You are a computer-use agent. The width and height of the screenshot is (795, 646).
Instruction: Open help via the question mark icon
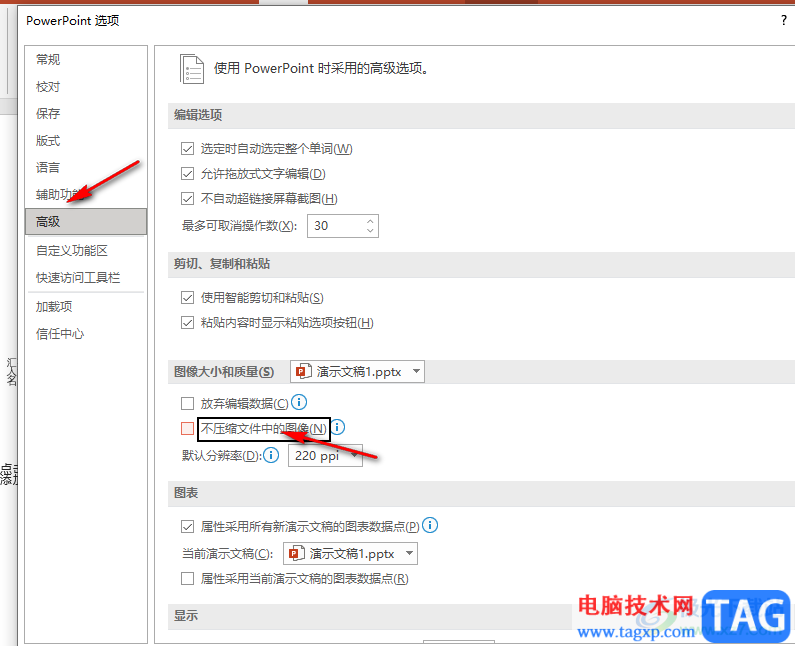click(784, 20)
